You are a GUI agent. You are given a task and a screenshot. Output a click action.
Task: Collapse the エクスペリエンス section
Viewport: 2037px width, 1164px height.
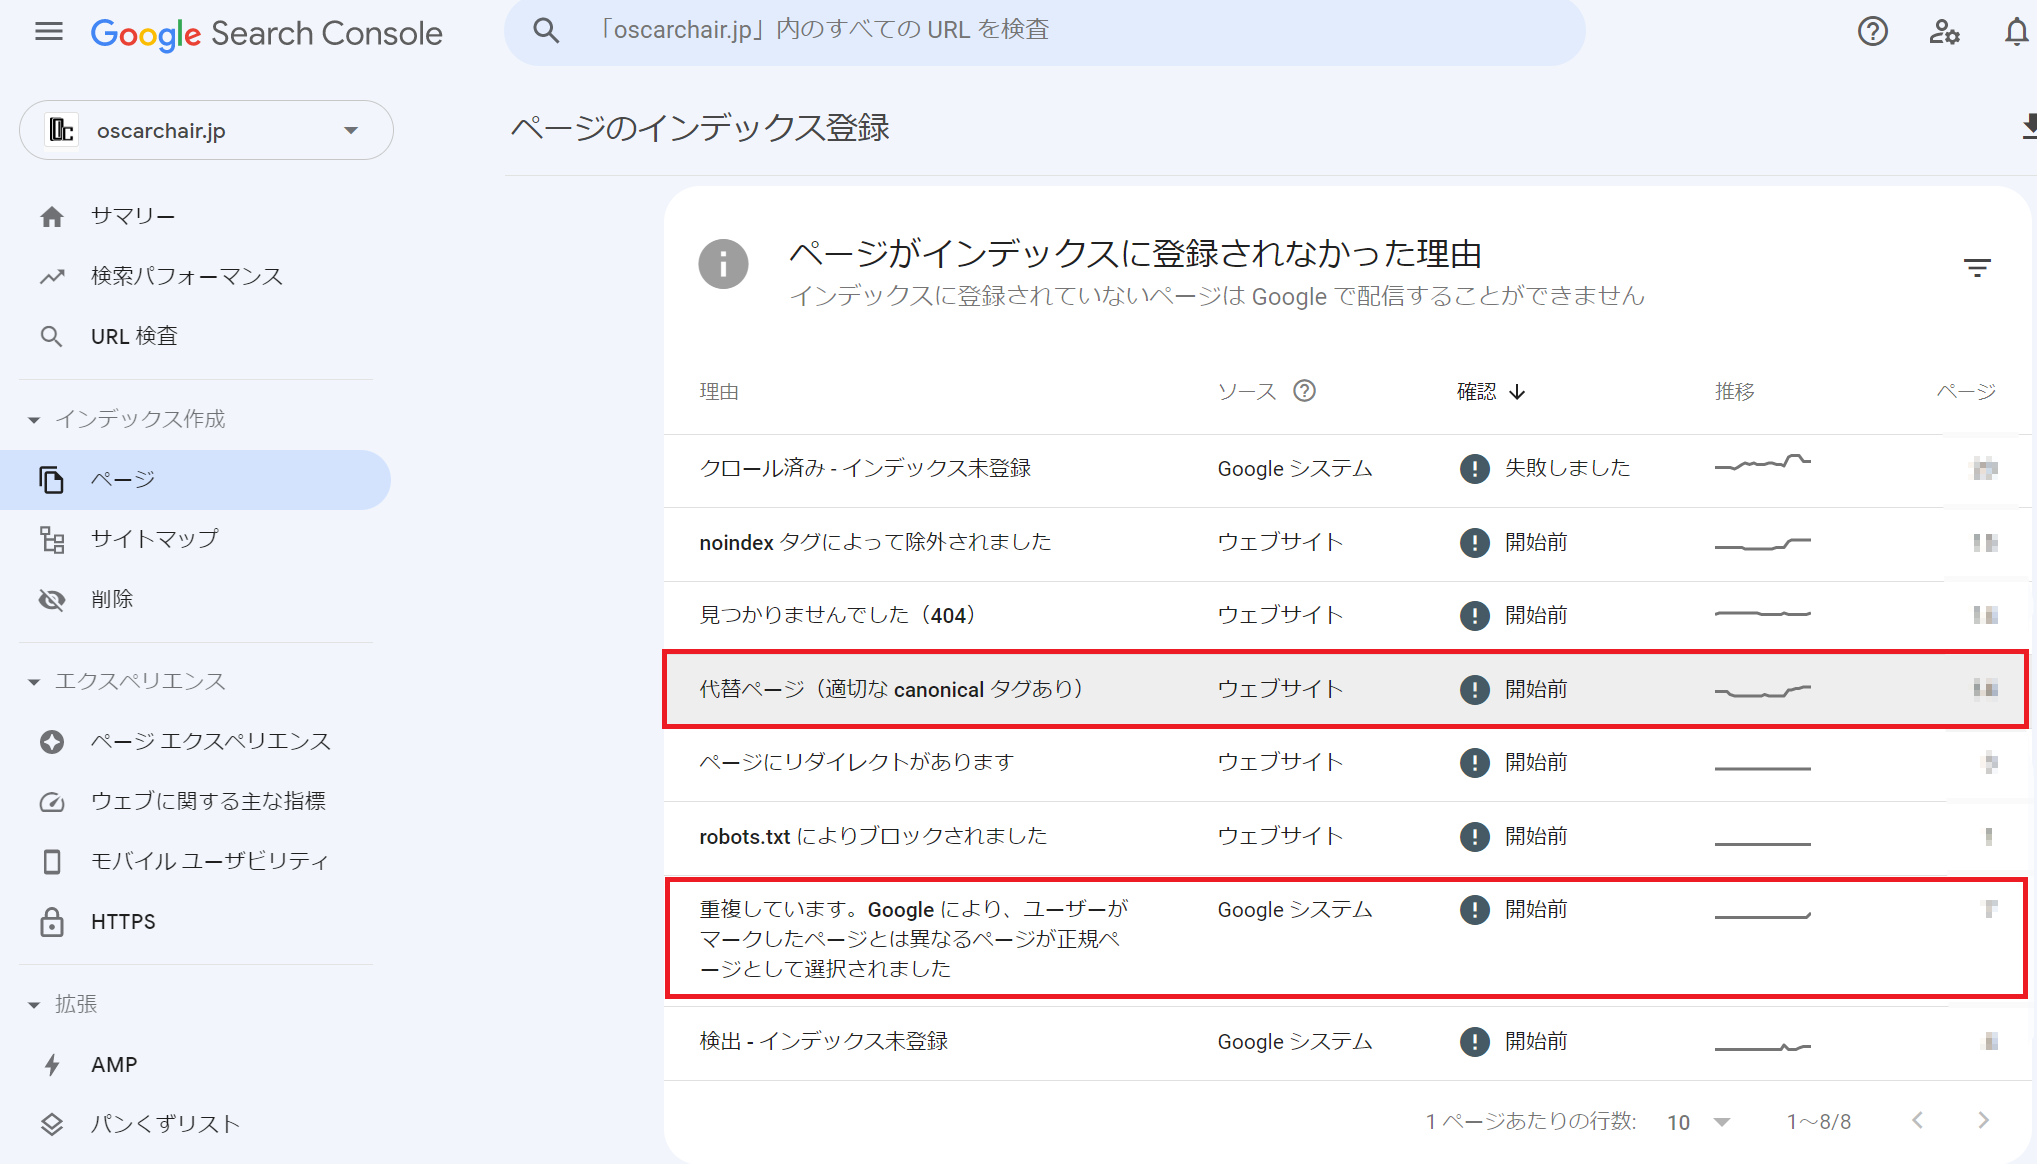tap(34, 682)
